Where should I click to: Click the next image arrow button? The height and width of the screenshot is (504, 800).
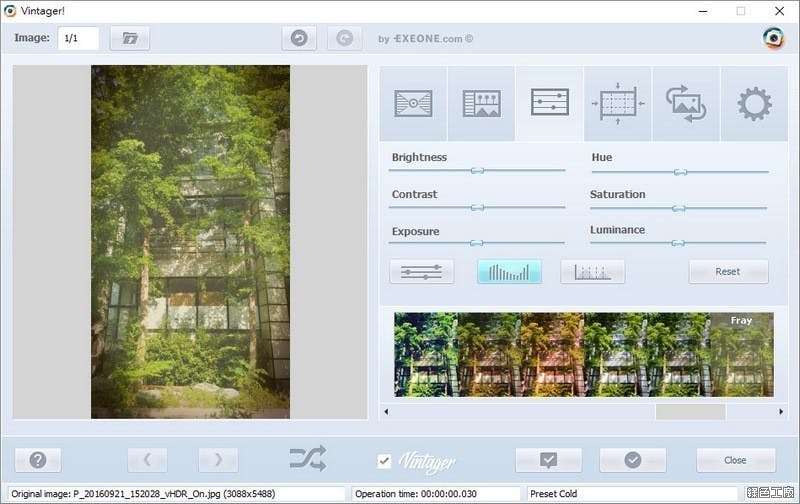coord(218,460)
